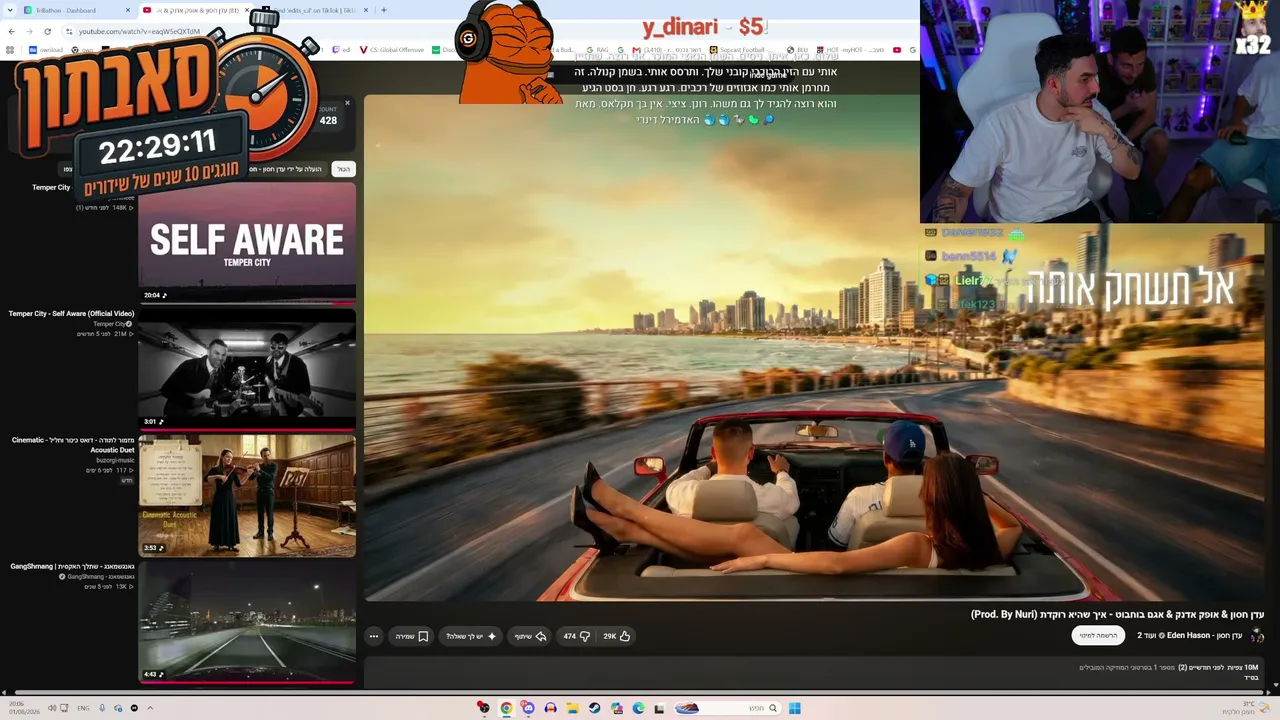Open Chrome from the taskbar

[506, 708]
